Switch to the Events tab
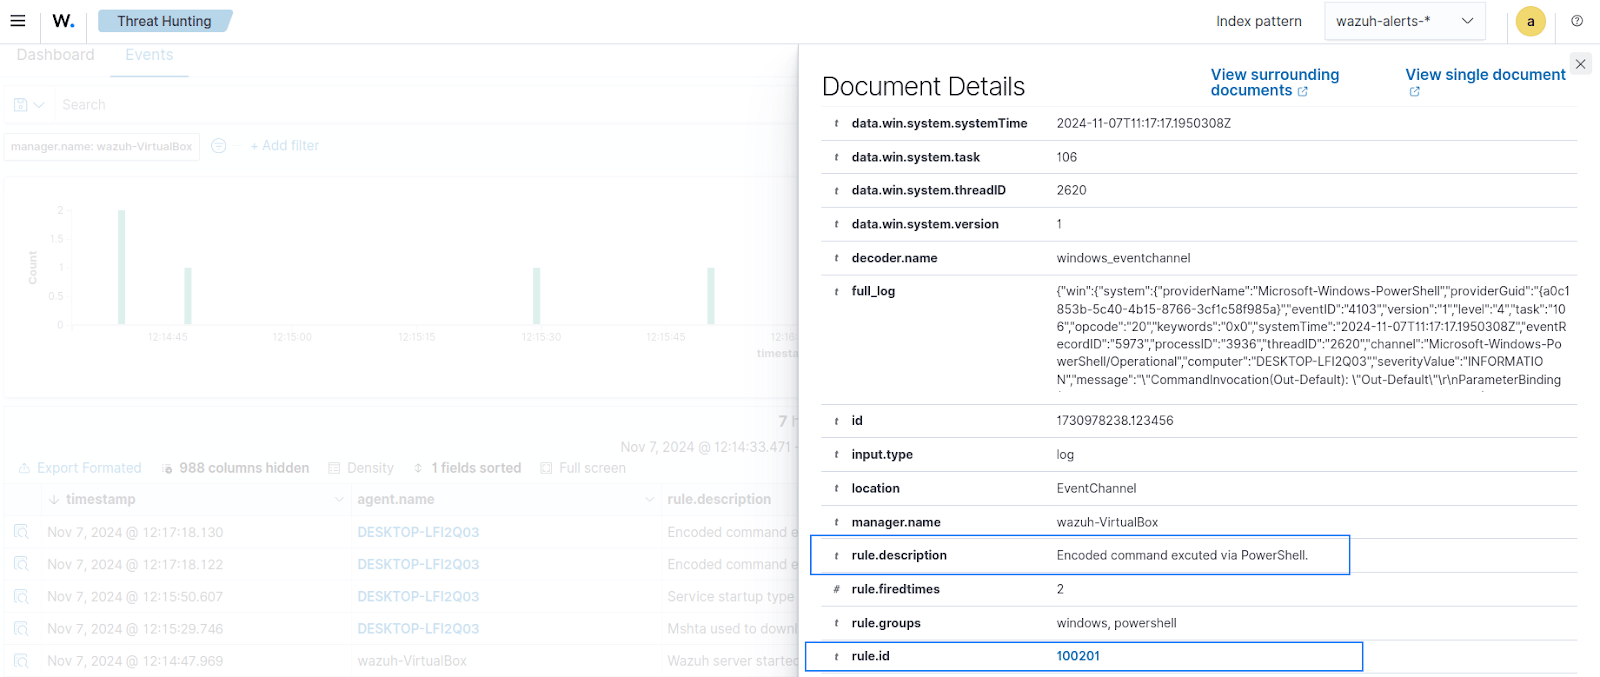1600x677 pixels. pyautogui.click(x=149, y=55)
